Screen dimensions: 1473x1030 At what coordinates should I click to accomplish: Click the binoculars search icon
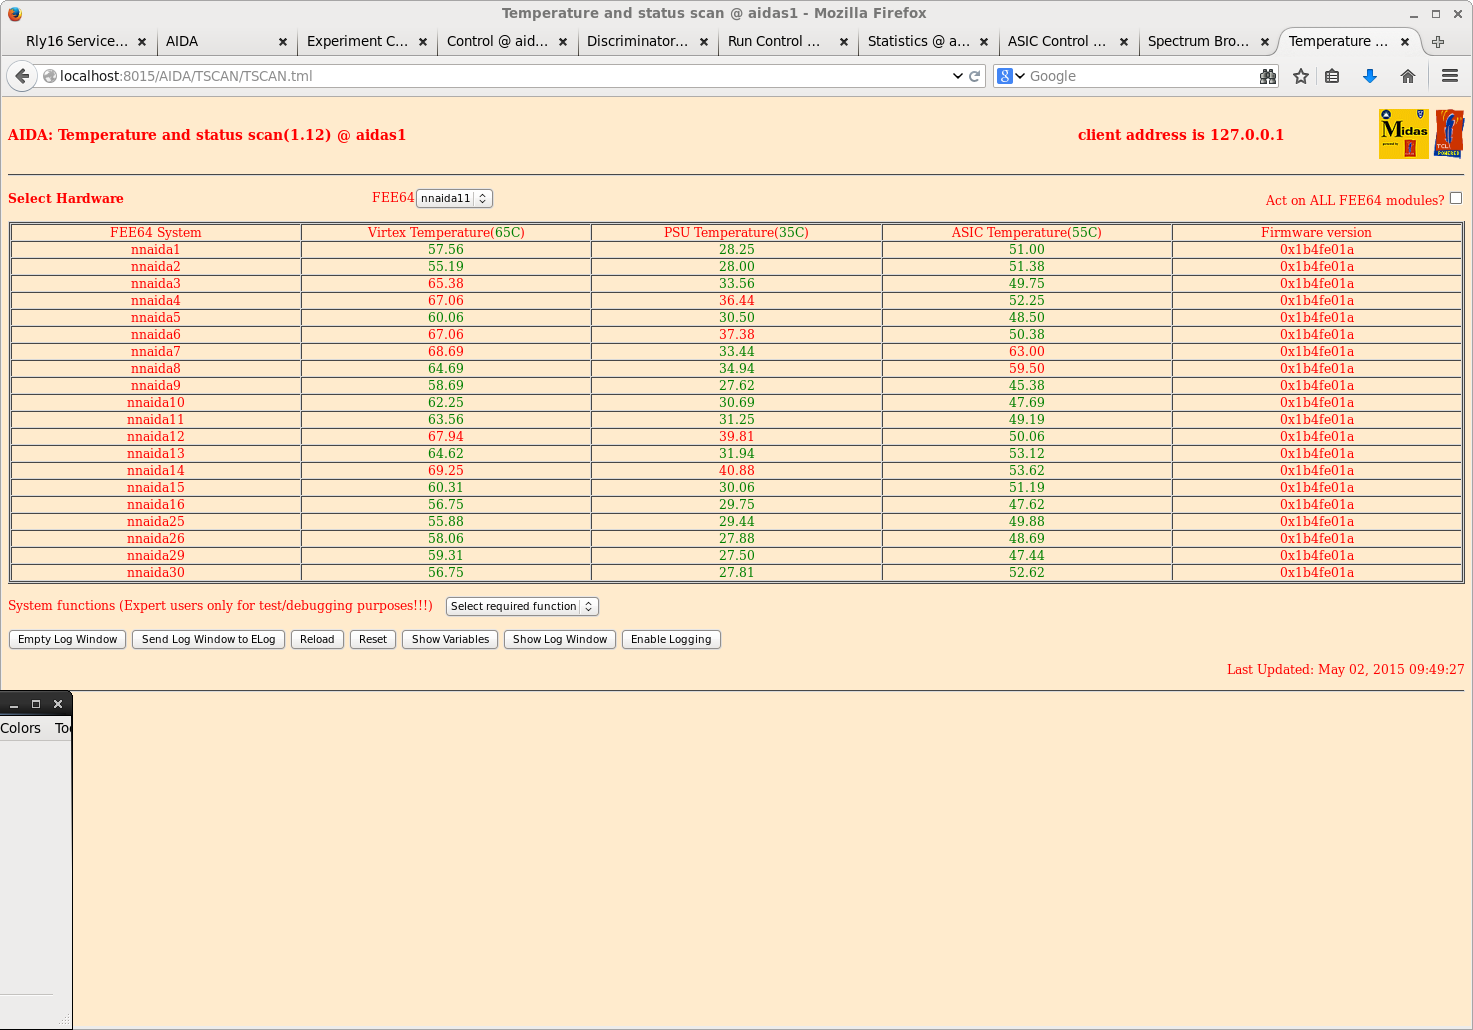[x=1268, y=76]
